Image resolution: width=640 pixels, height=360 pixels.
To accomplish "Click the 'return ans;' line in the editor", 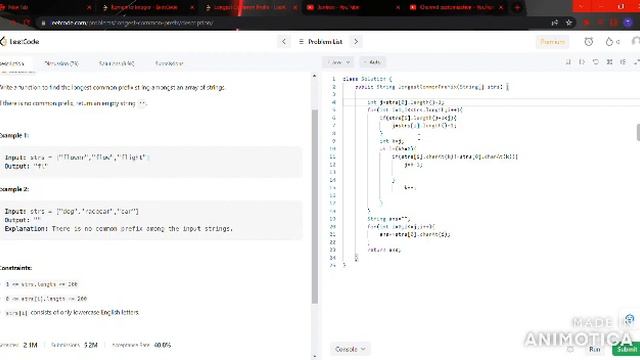I will (x=384, y=250).
